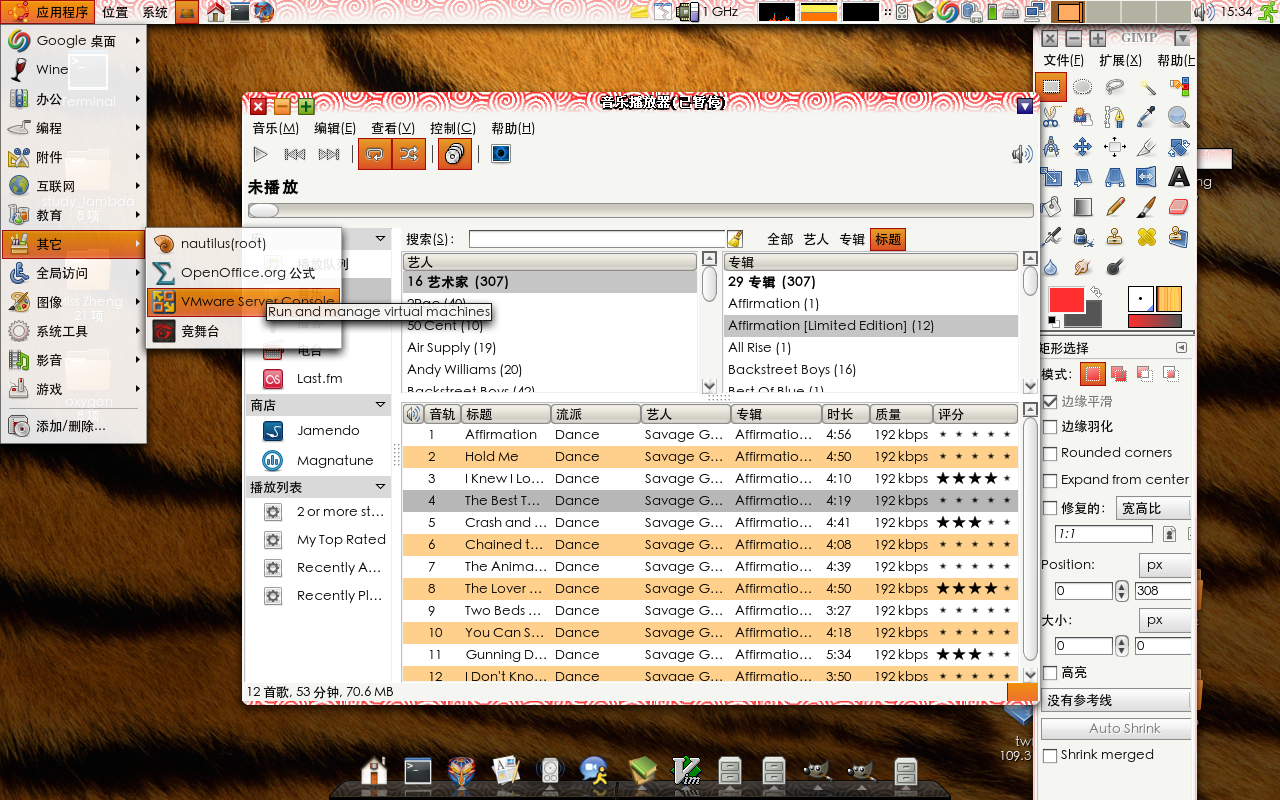Open the 大小 px unit dropdown
Image resolution: width=1280 pixels, height=800 pixels.
[1165, 620]
